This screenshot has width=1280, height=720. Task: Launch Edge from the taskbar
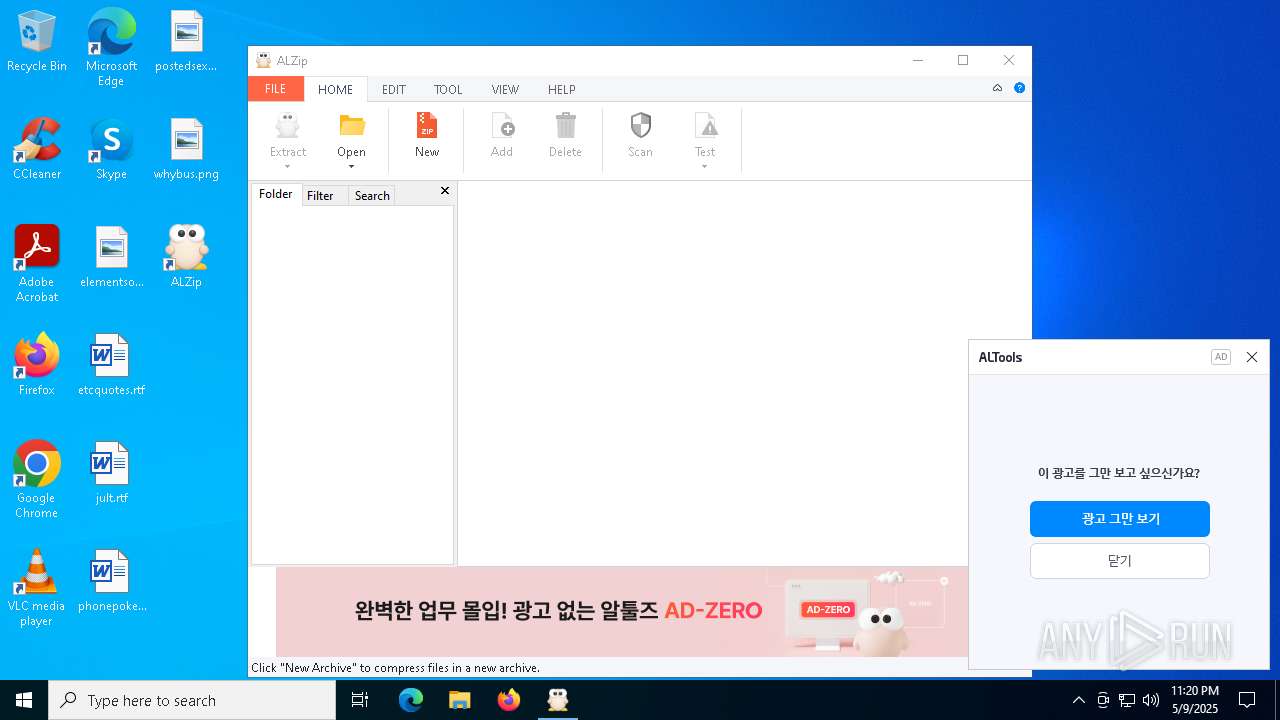[x=411, y=700]
